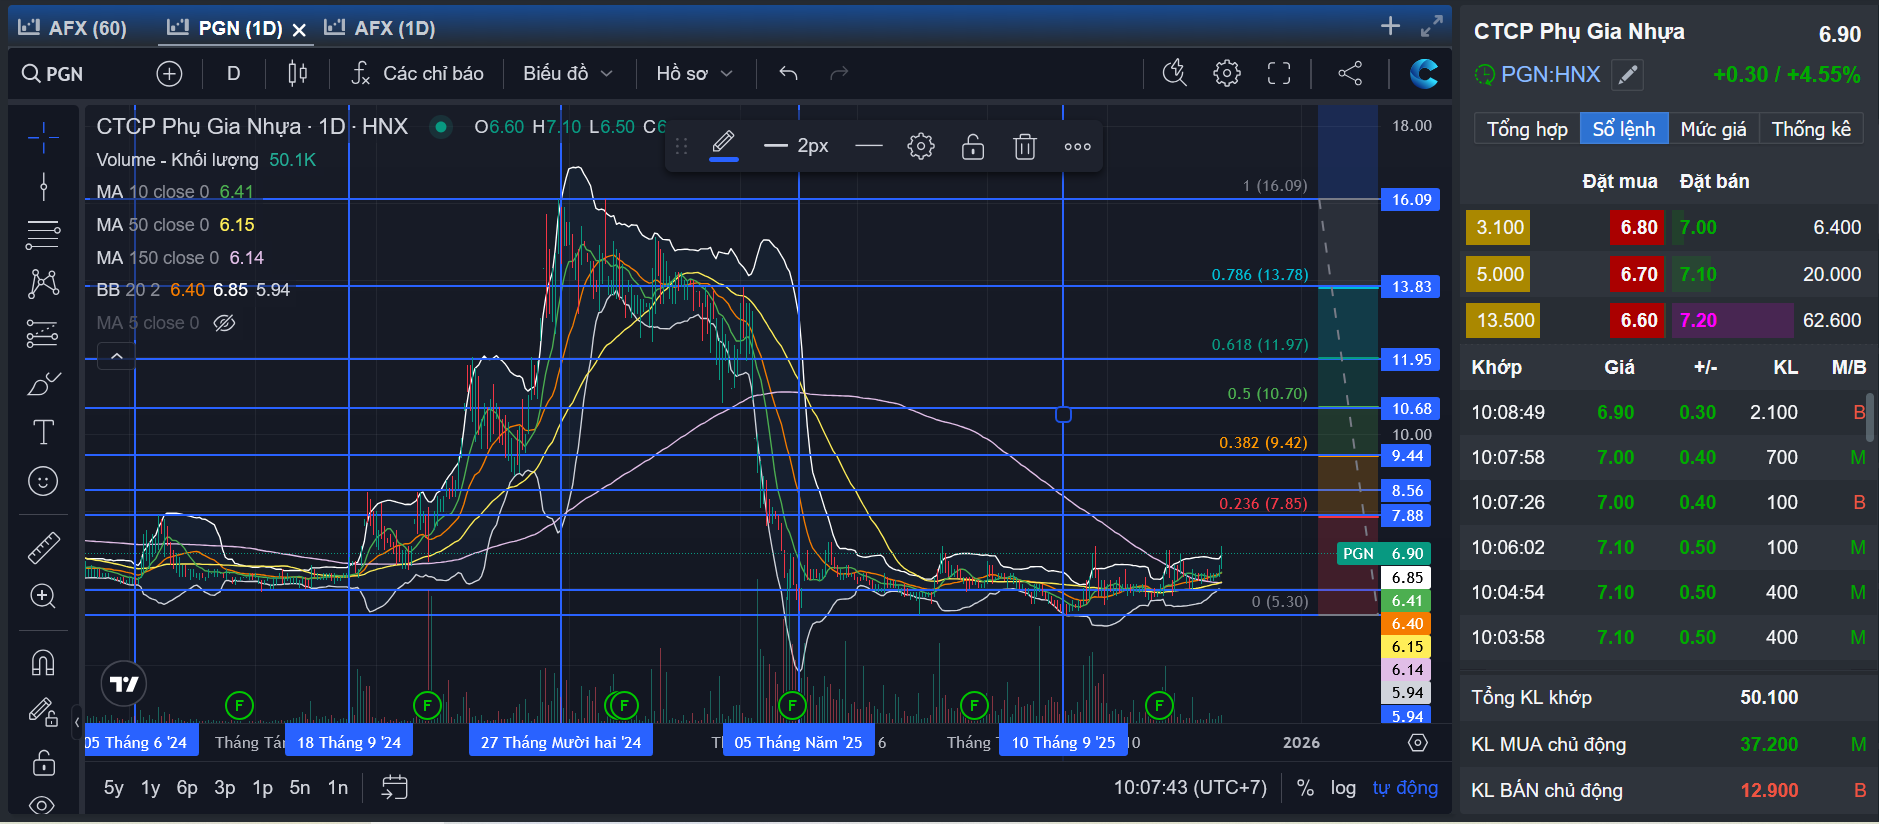Switch to the AFX (1D) tab
1879x824 pixels.
(x=380, y=28)
